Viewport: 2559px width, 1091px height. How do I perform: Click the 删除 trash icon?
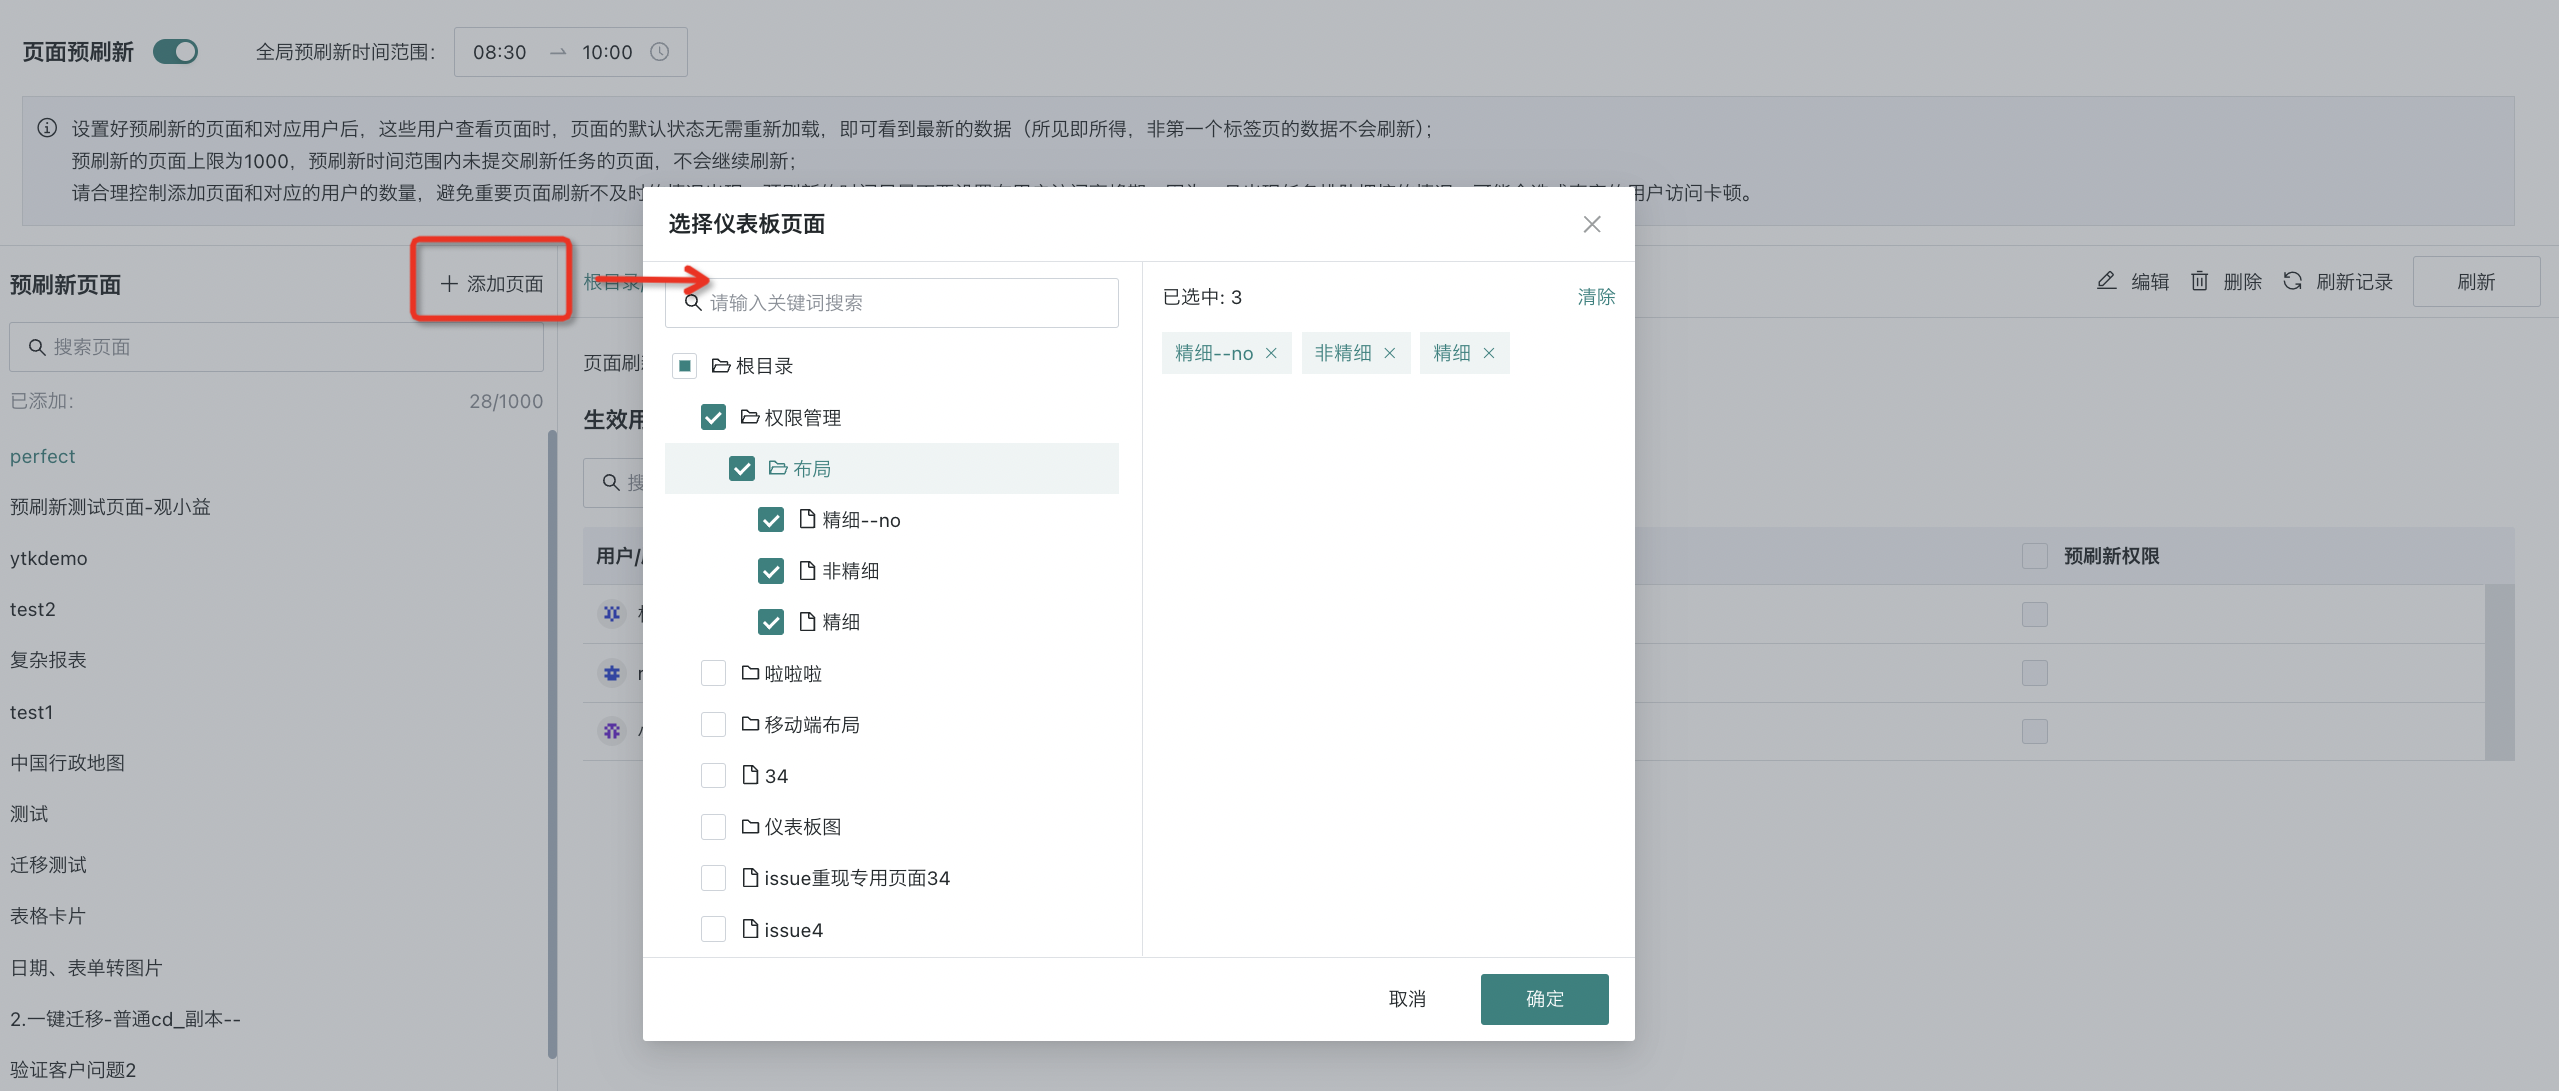2199,281
